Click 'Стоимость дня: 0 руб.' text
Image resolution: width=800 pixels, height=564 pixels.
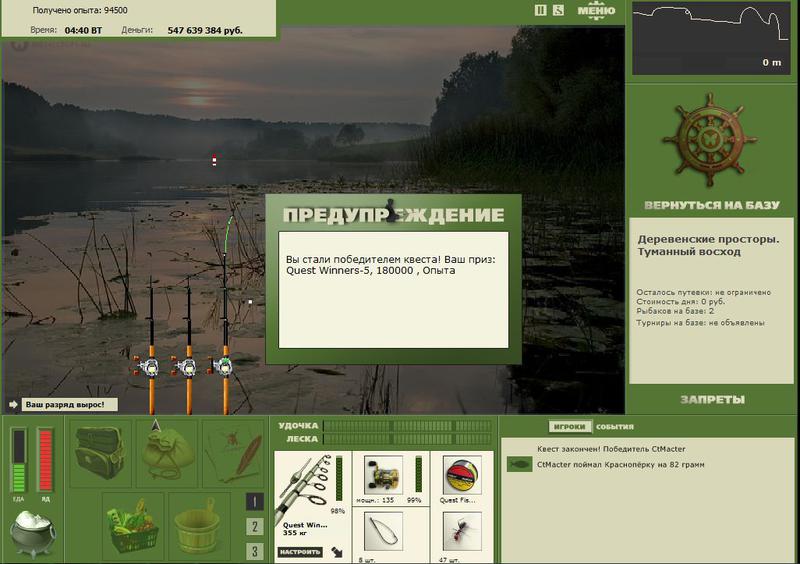(681, 302)
